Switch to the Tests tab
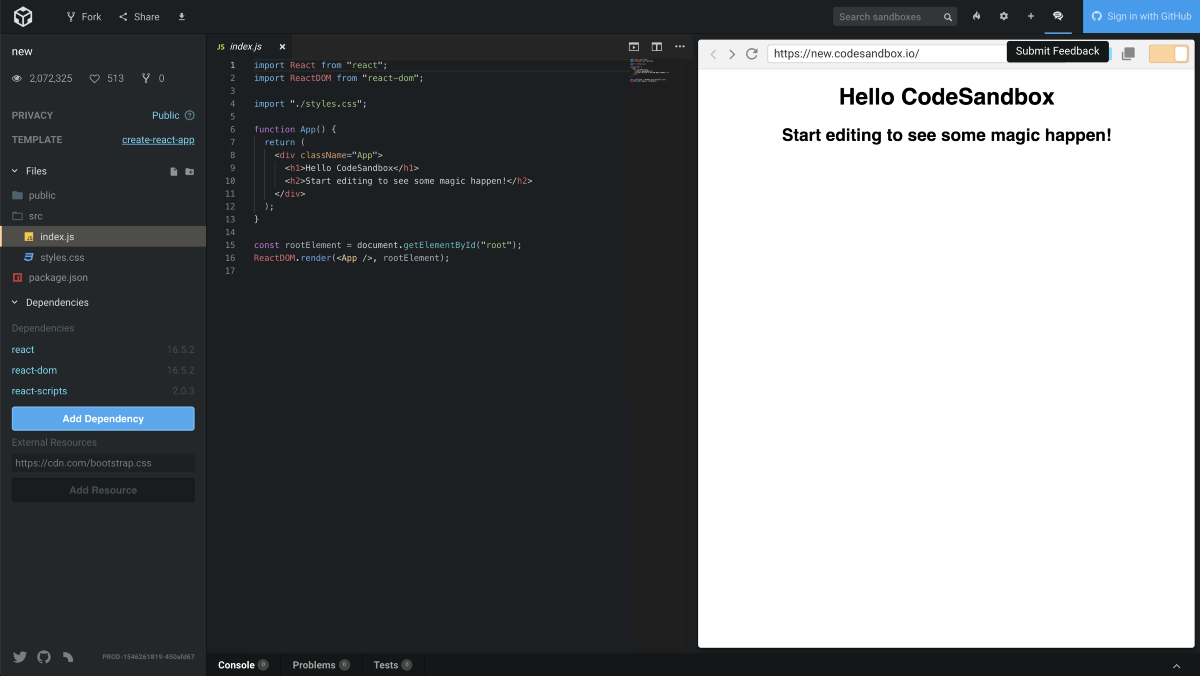This screenshot has height=676, width=1200. 386,665
